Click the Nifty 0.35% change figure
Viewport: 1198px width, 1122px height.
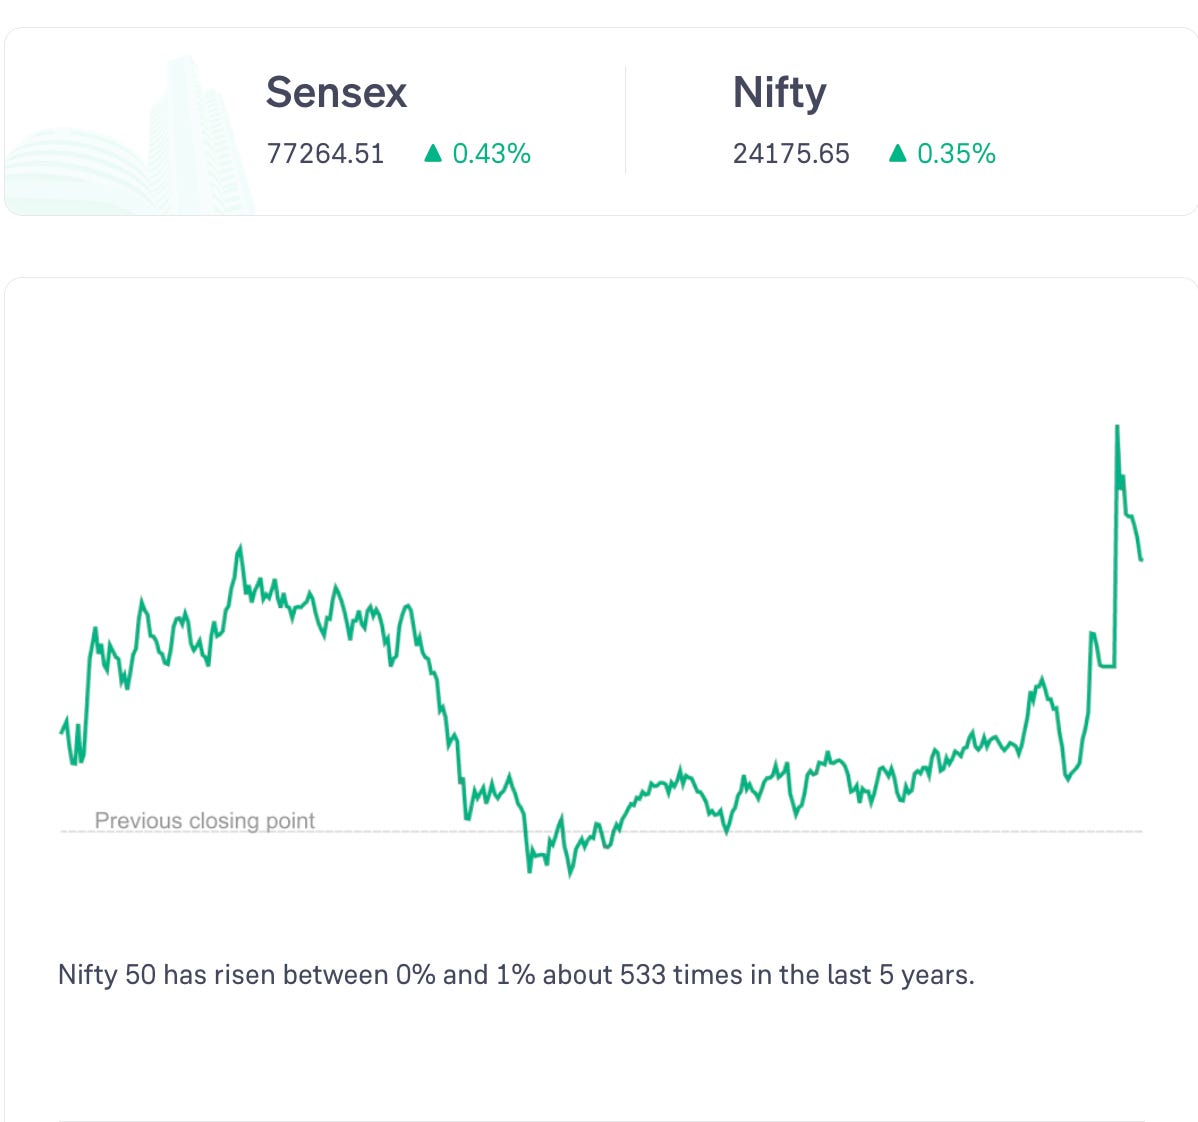point(956,154)
